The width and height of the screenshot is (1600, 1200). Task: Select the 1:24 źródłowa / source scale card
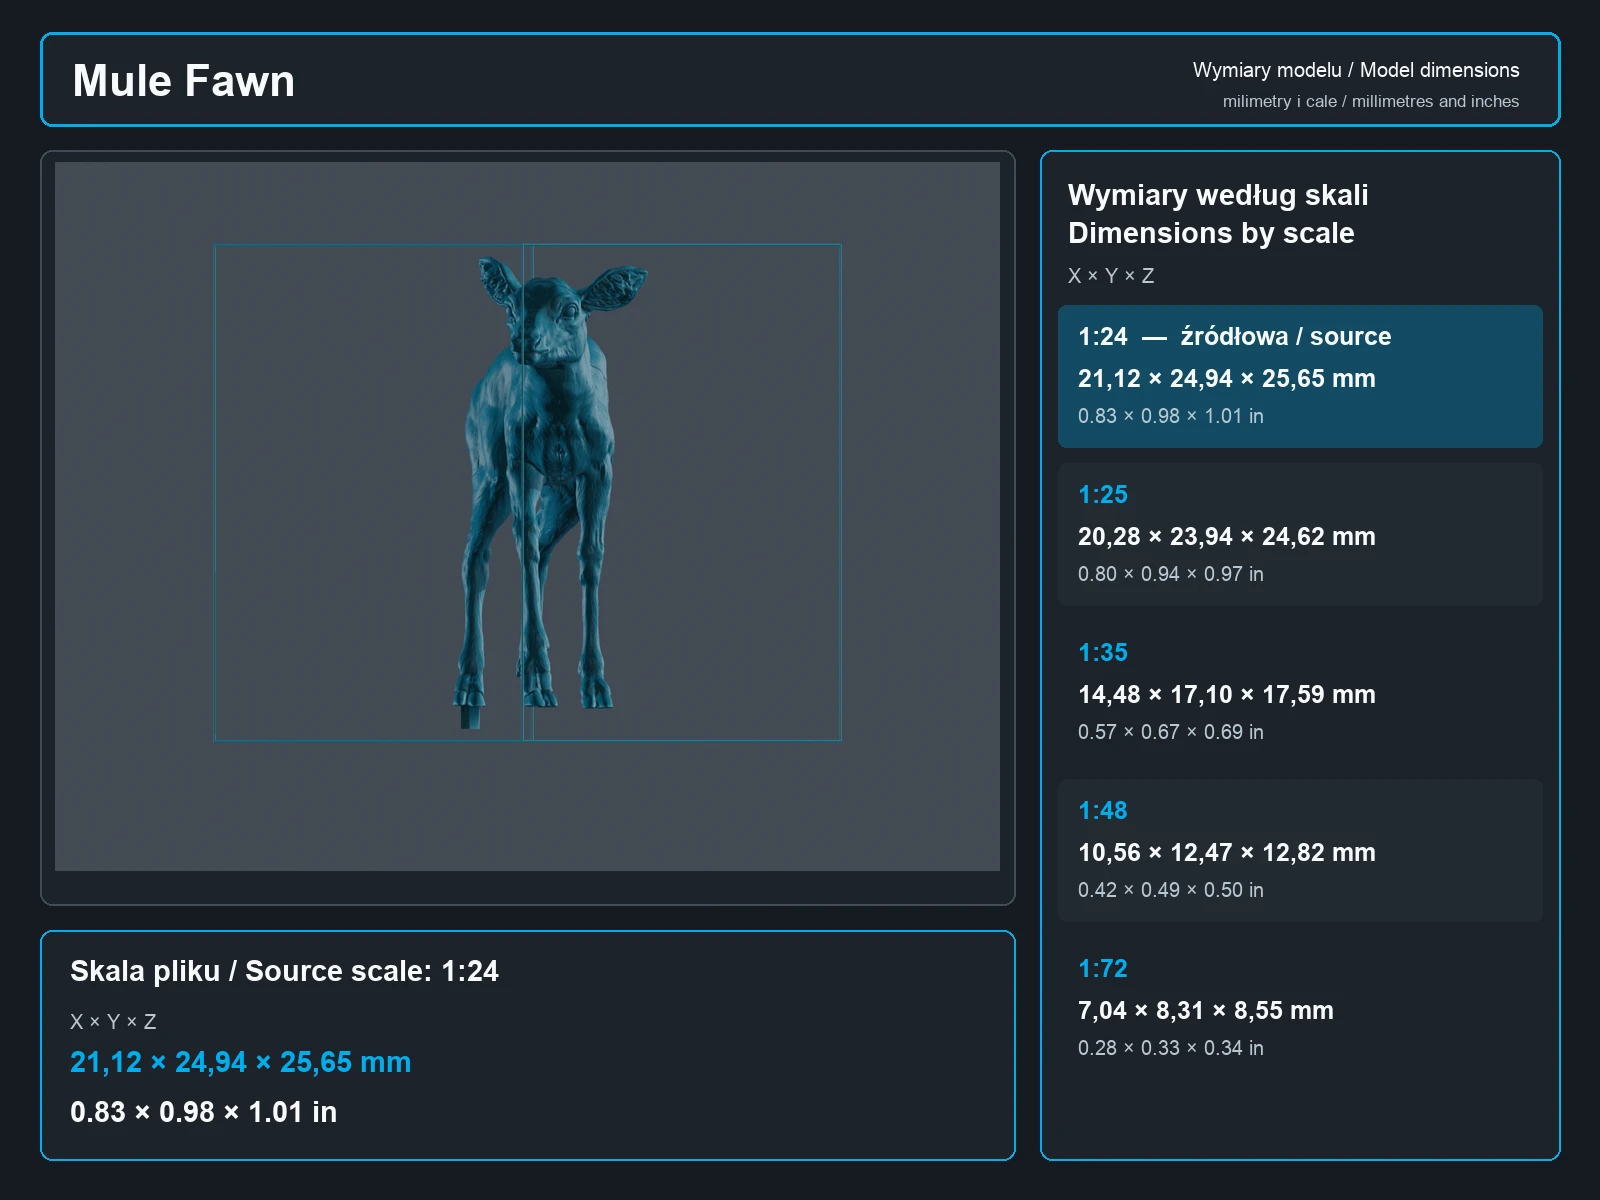[1300, 376]
